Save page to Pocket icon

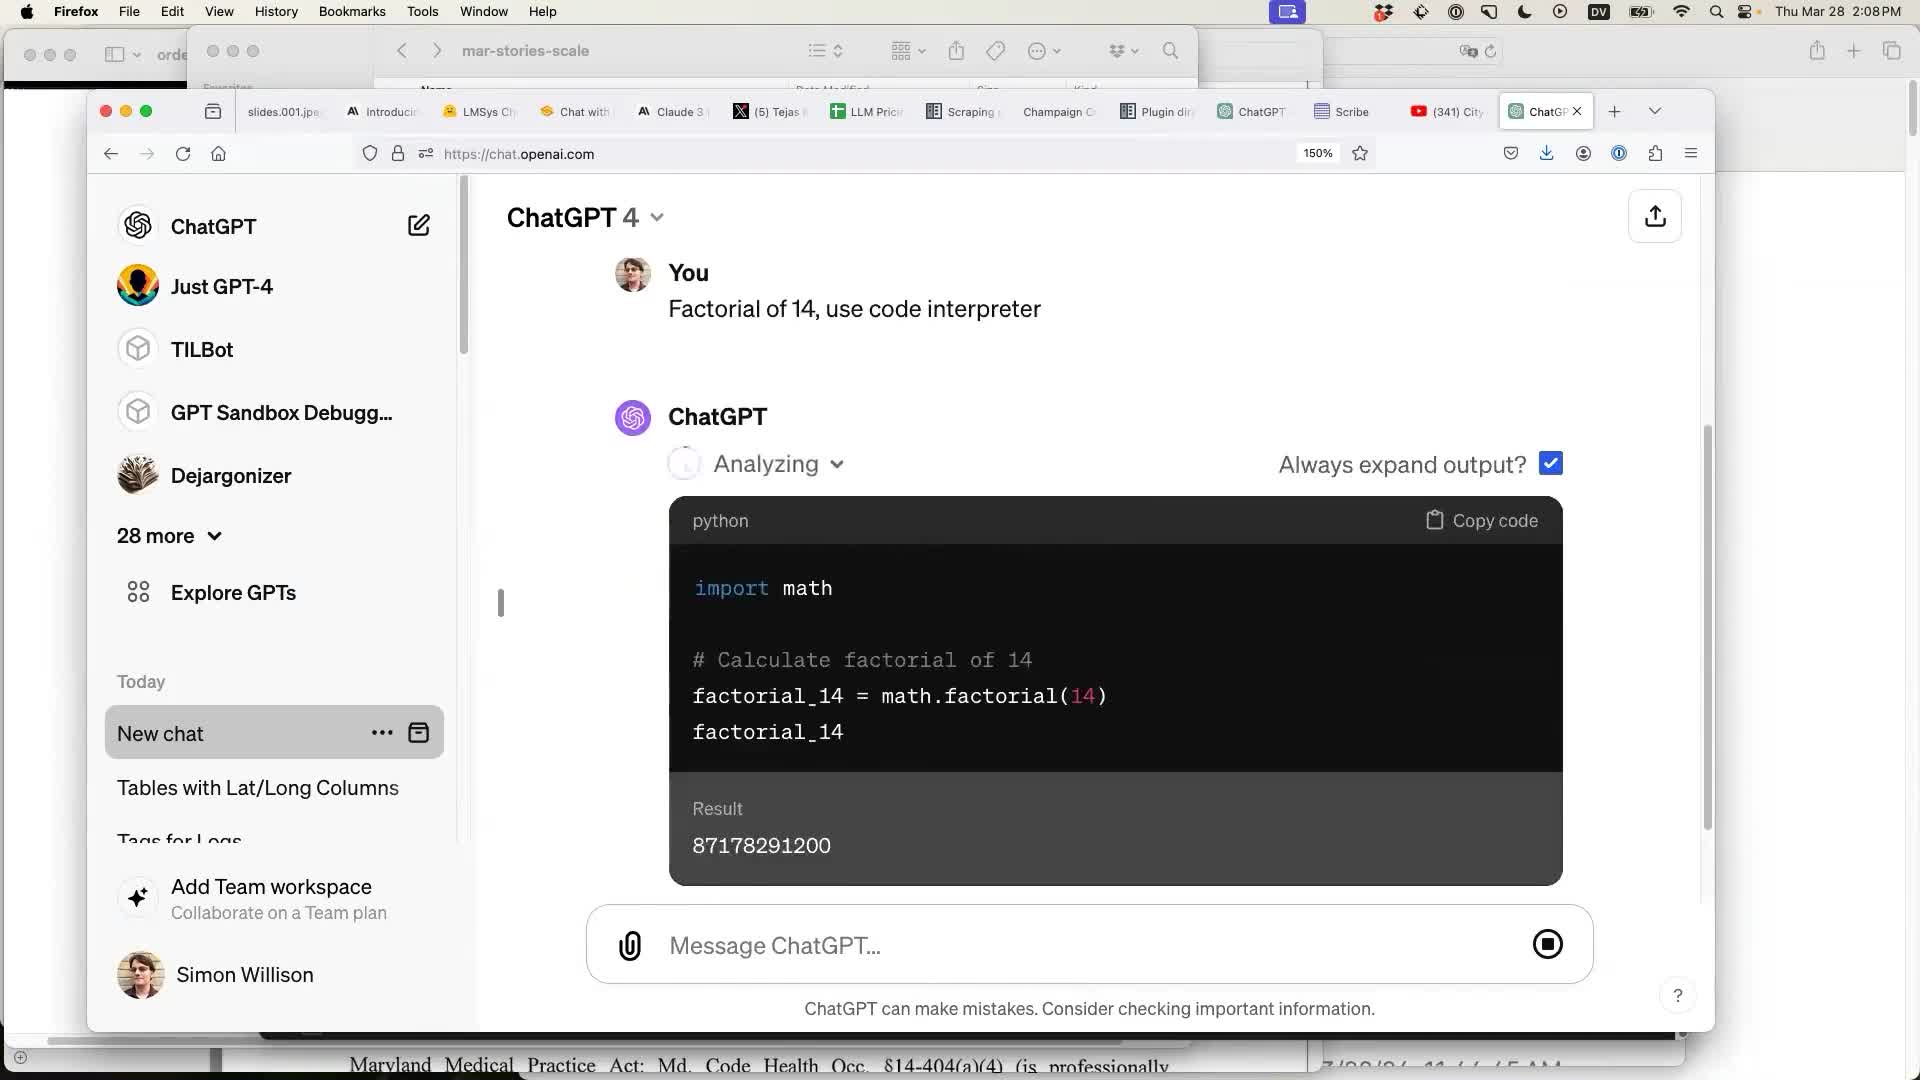coord(1511,153)
